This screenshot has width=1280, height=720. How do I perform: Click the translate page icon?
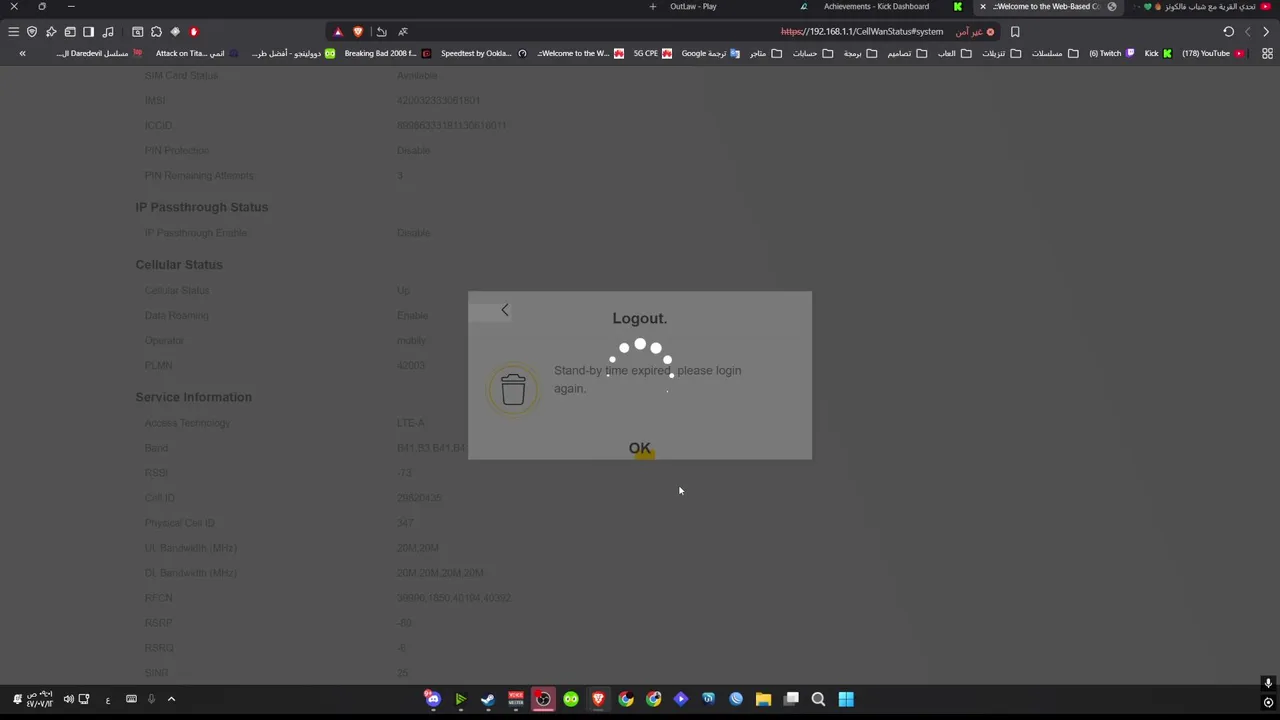point(403,32)
